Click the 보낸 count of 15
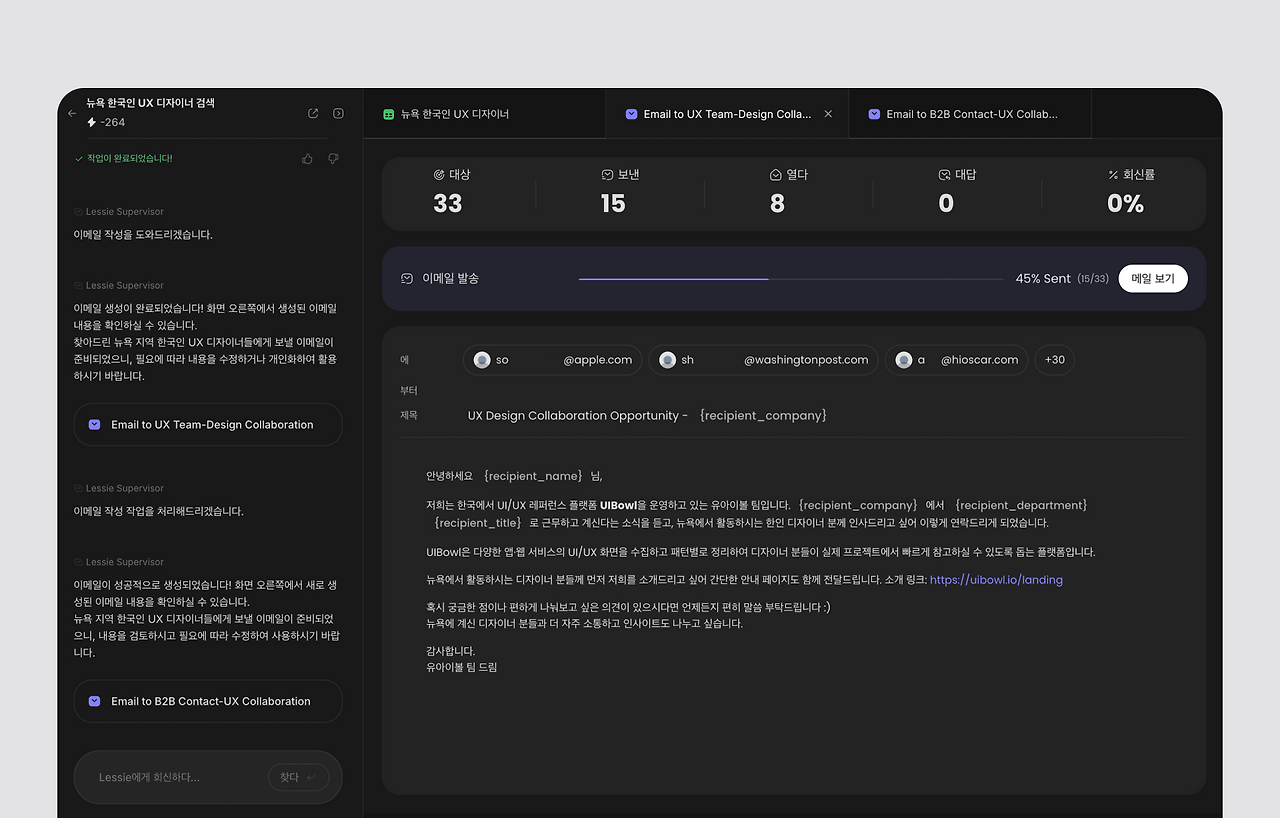 click(613, 204)
